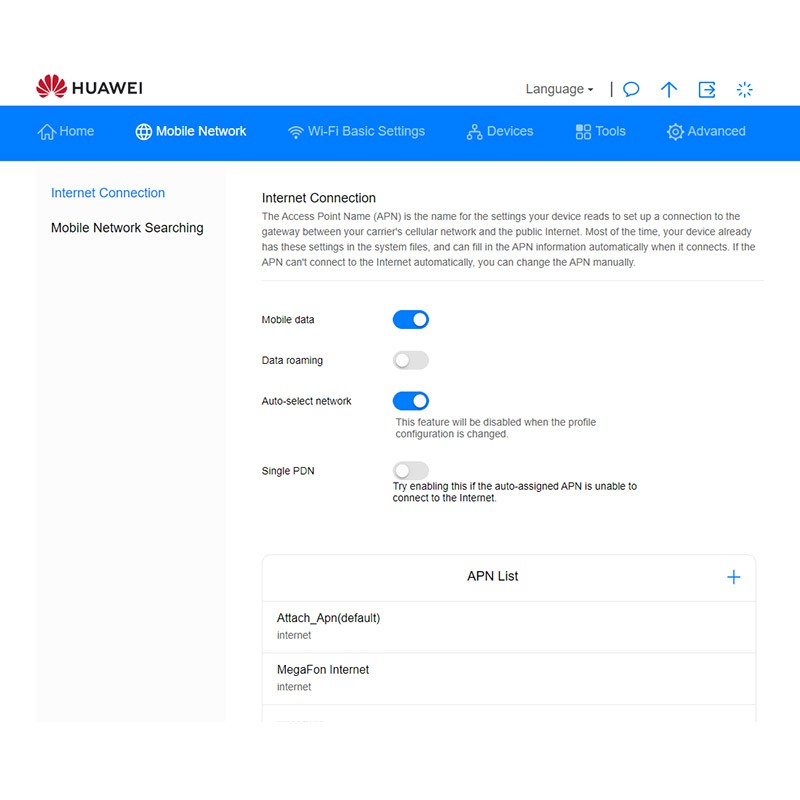The image size is (800, 800).
Task: Enable the Data roaming switch
Action: 410,360
